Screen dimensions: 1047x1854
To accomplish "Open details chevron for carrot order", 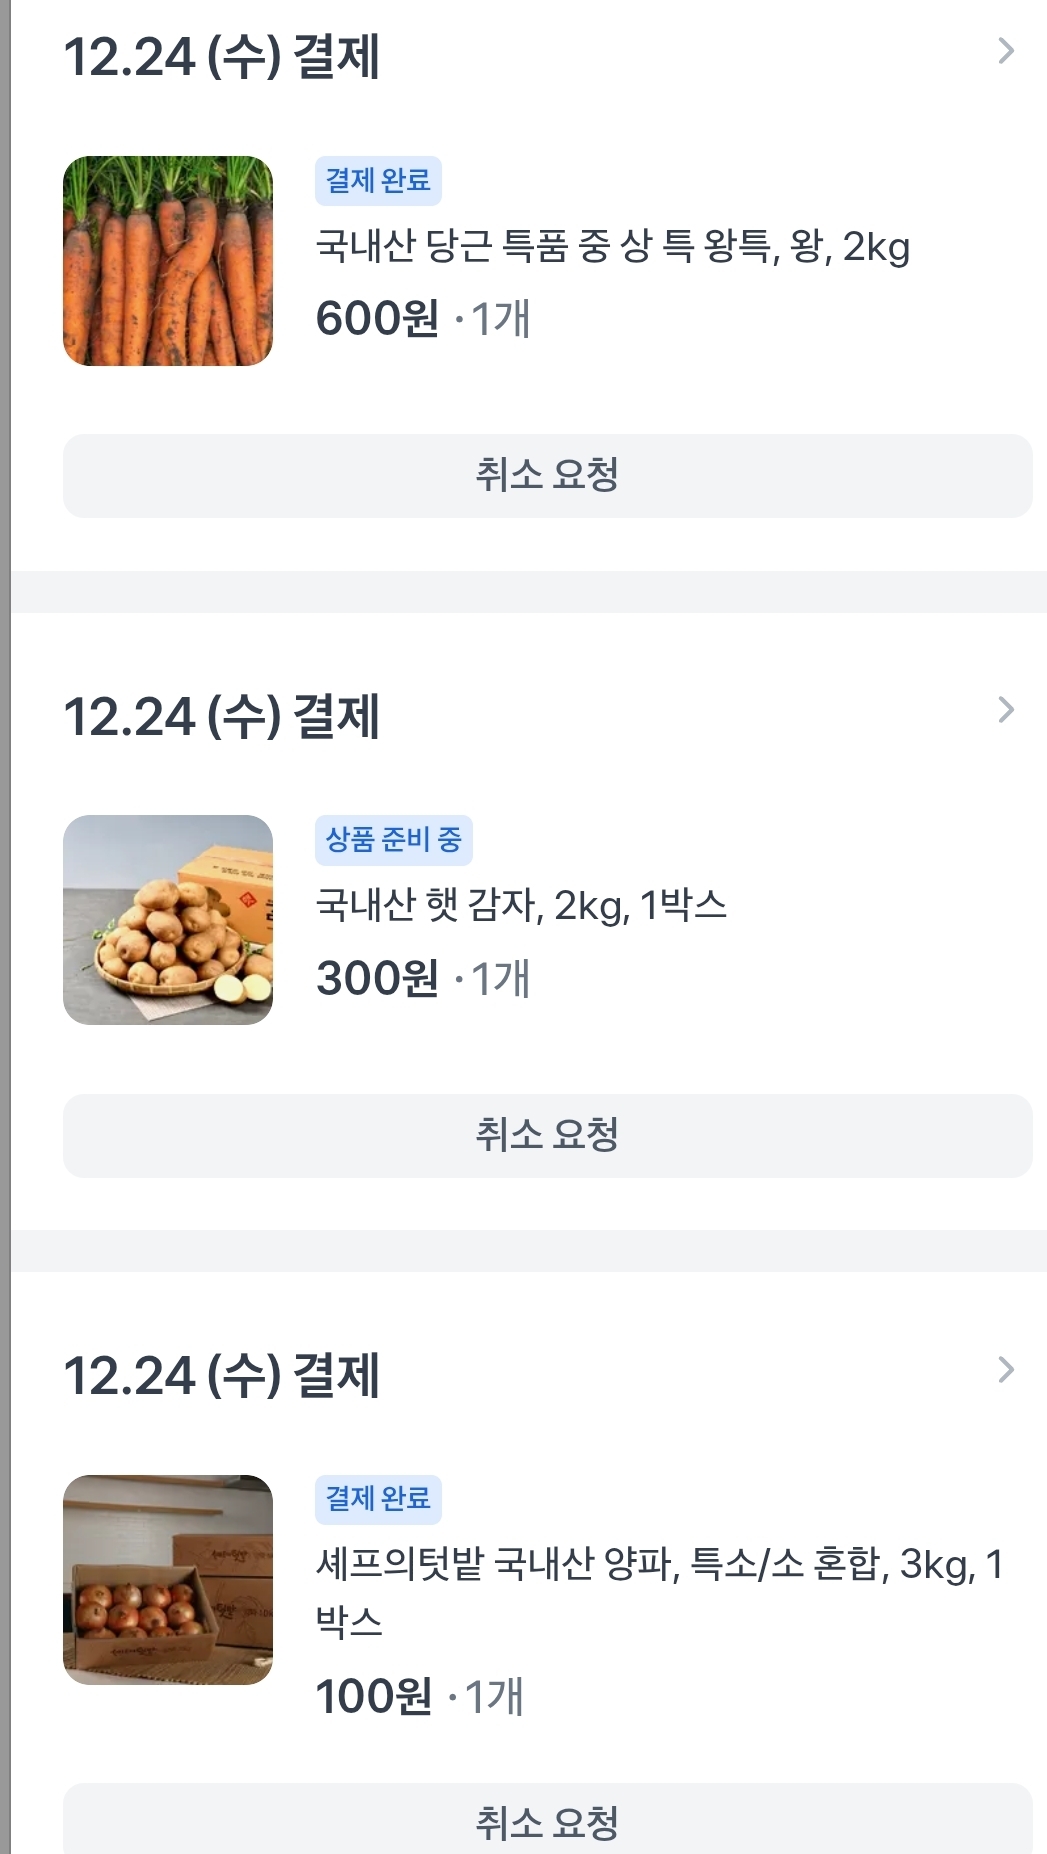I will [x=1006, y=51].
